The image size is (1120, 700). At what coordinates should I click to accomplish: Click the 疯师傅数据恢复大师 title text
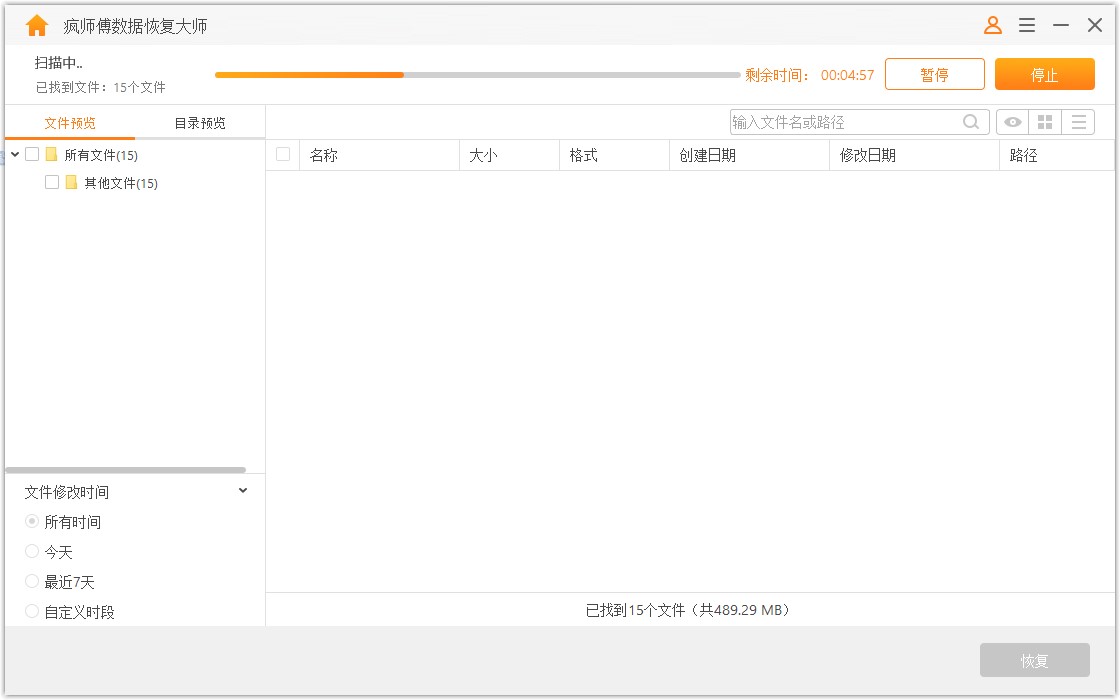(135, 26)
